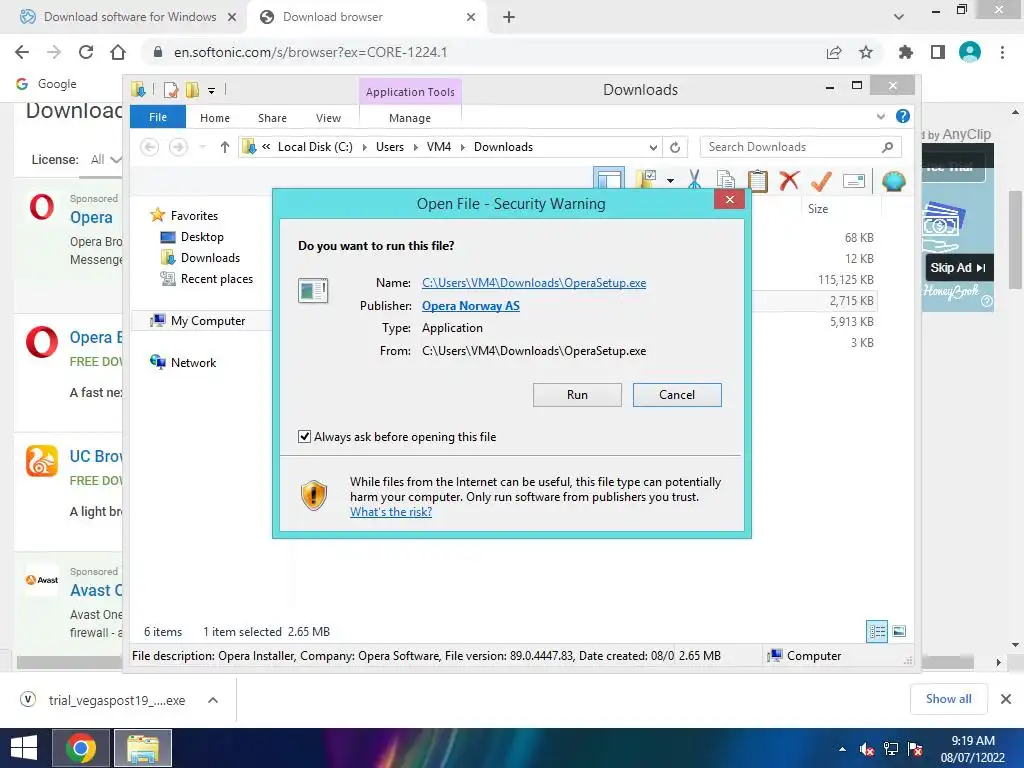Open the OperaSetup.exe Name path link

tap(534, 283)
